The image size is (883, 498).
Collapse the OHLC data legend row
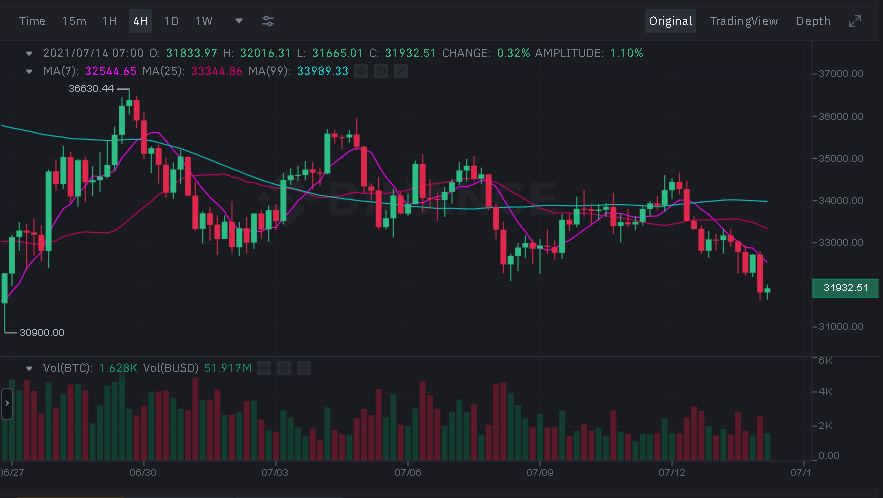[x=29, y=53]
